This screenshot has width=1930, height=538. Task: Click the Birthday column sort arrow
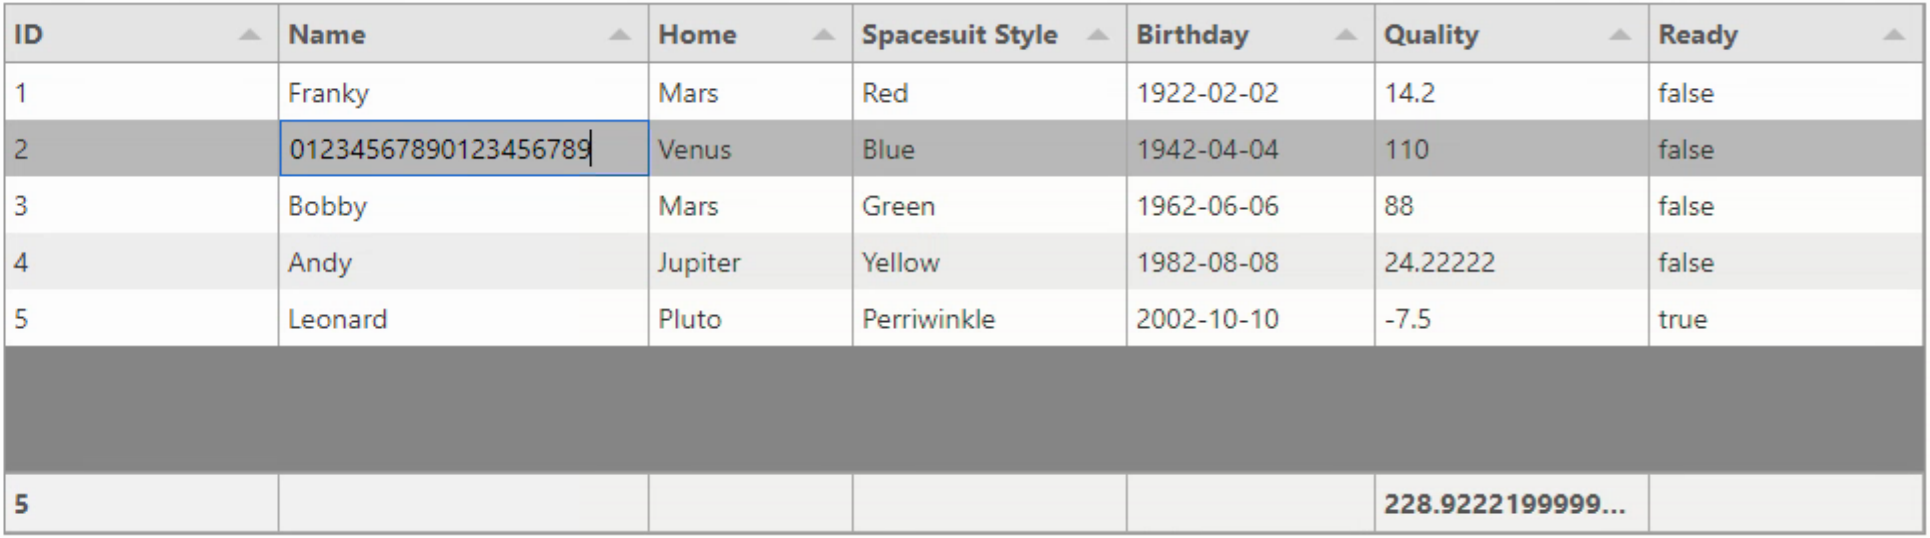tap(1346, 35)
